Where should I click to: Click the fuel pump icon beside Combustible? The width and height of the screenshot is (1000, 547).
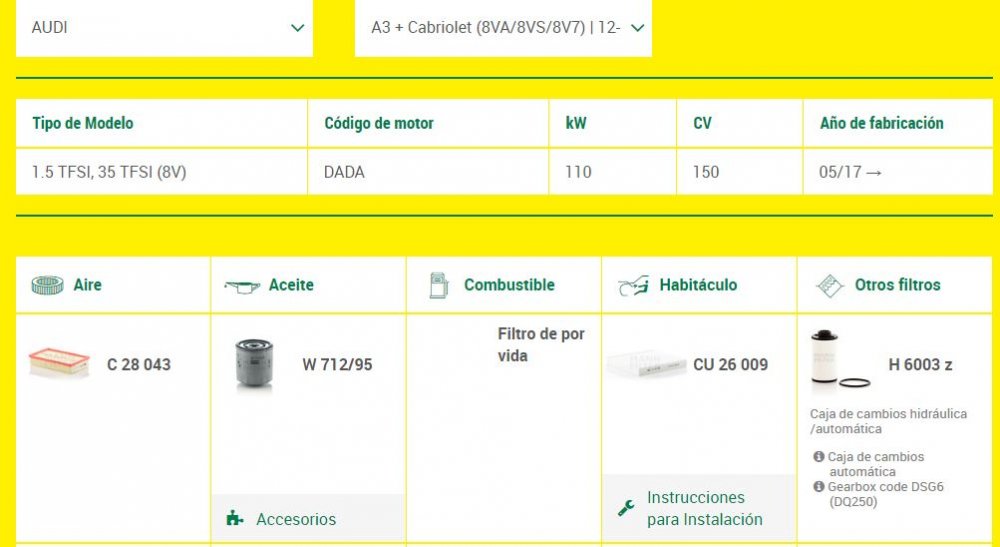[439, 285]
